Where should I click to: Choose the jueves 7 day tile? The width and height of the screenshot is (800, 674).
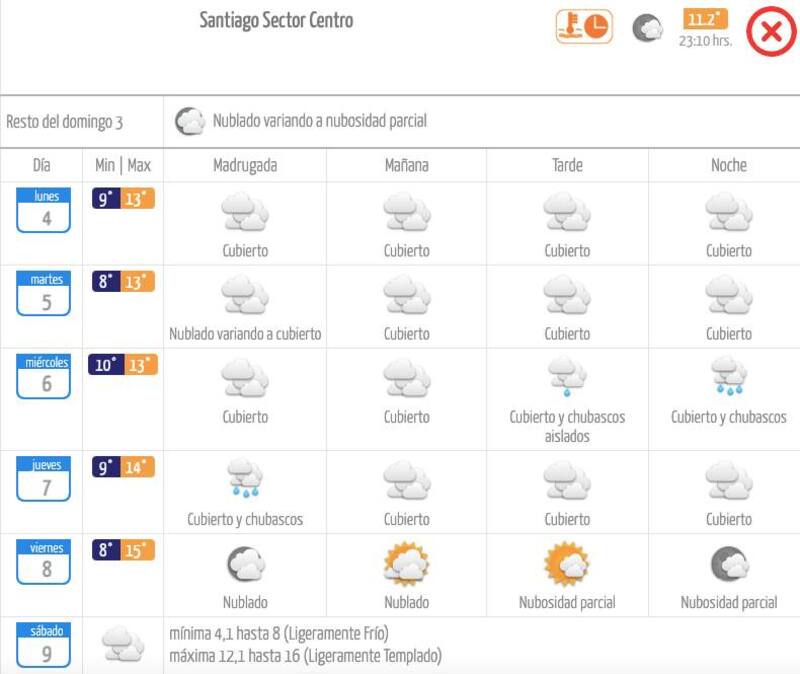pyautogui.click(x=44, y=478)
